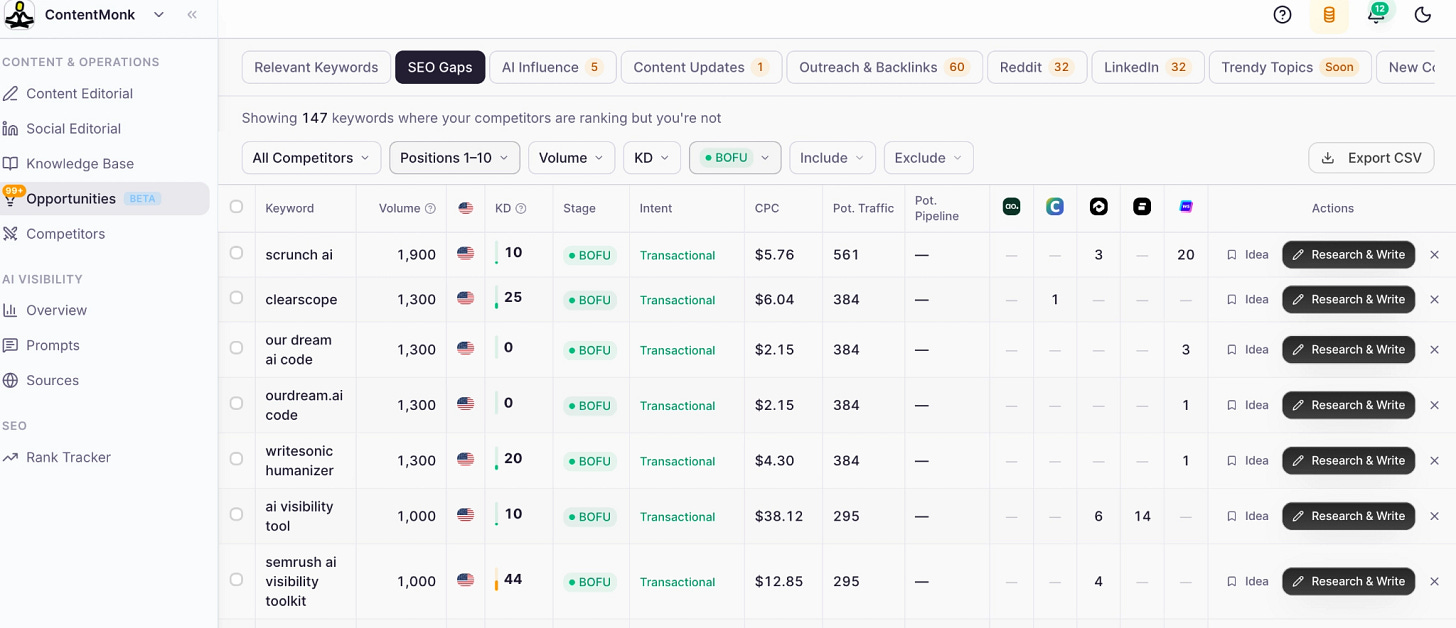Switch to the AI Influence tab
This screenshot has width=1456, height=628.
tap(551, 67)
